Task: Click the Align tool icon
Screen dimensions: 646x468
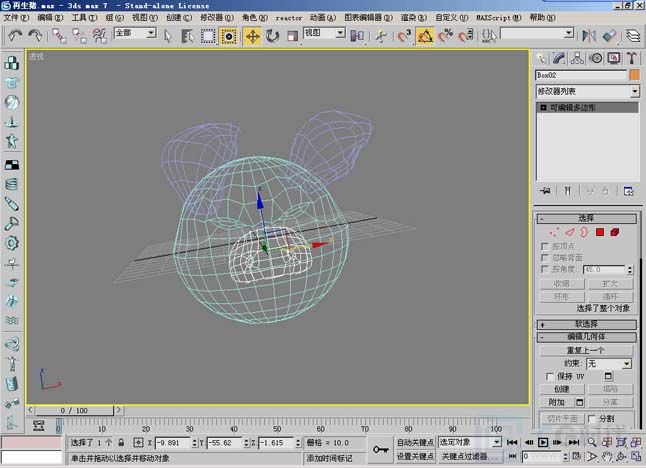Action: (610, 36)
